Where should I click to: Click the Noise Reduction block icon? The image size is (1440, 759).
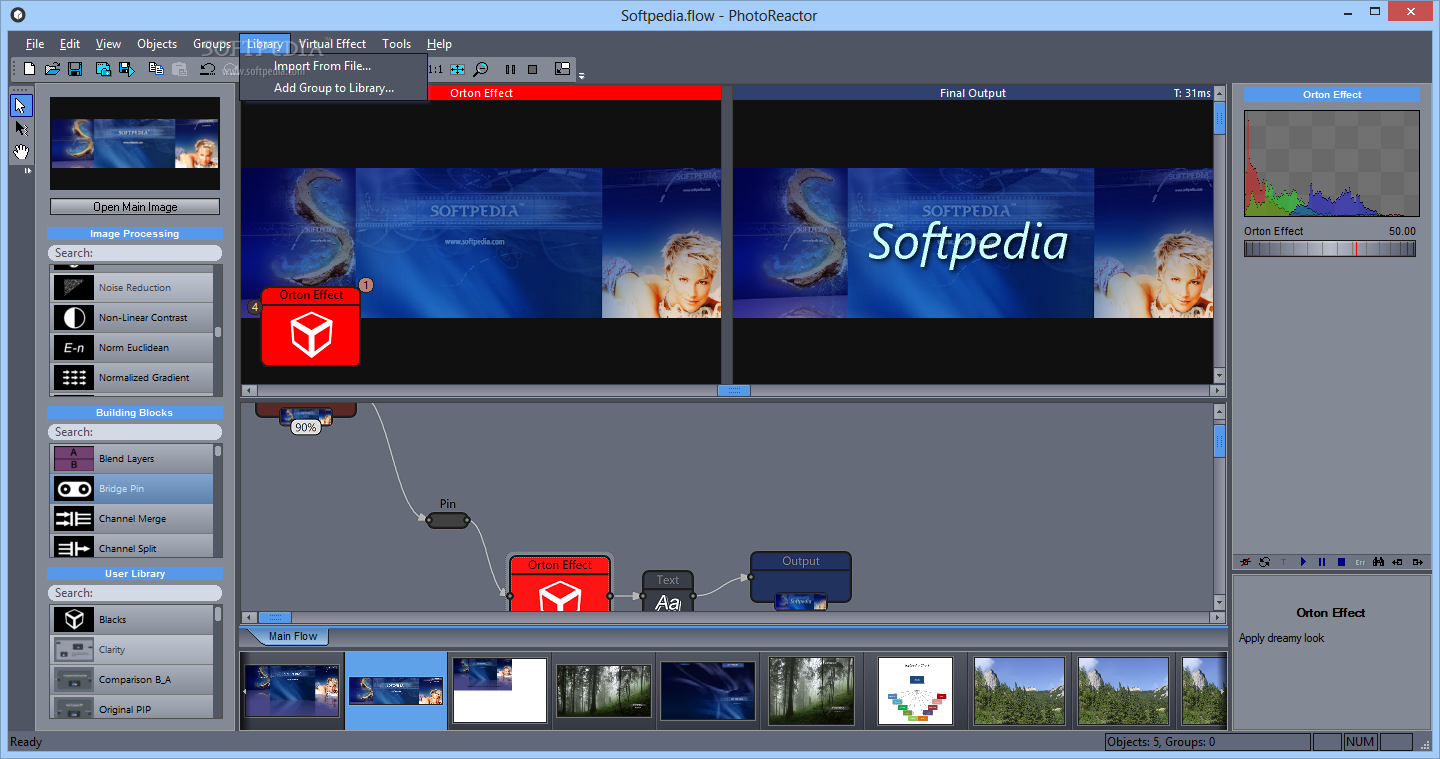coord(73,287)
